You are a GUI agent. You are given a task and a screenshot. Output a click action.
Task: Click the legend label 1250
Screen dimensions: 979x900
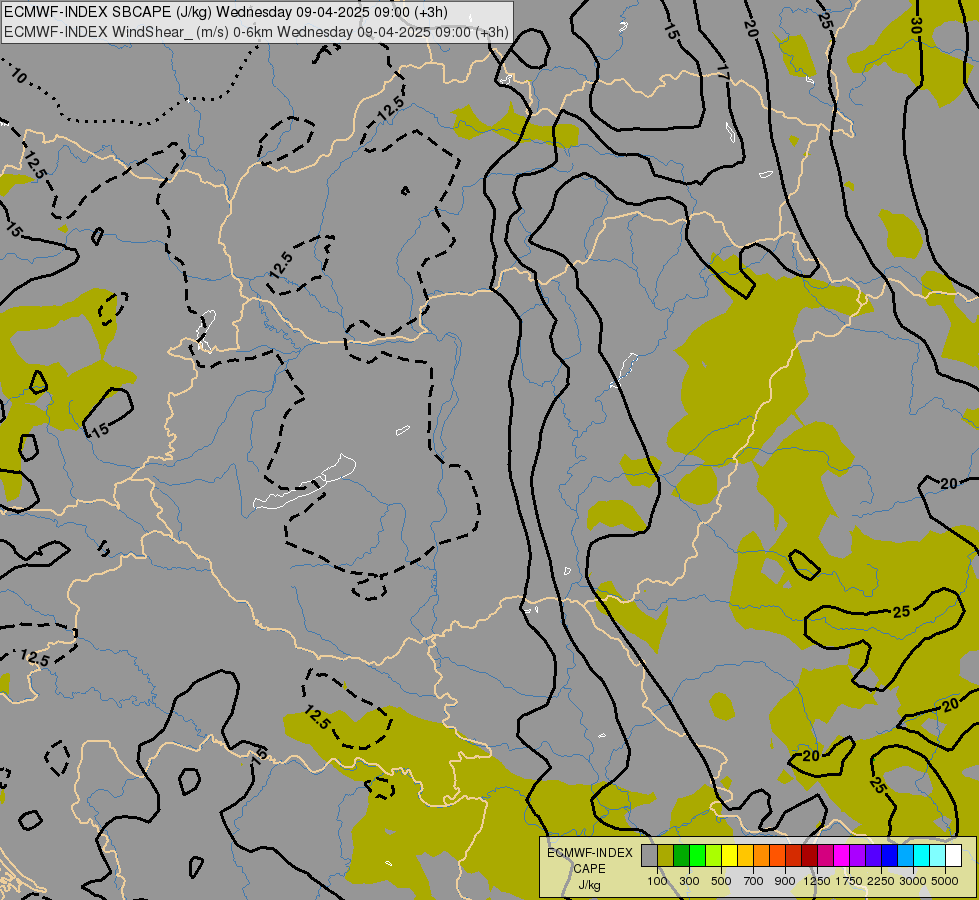(817, 881)
